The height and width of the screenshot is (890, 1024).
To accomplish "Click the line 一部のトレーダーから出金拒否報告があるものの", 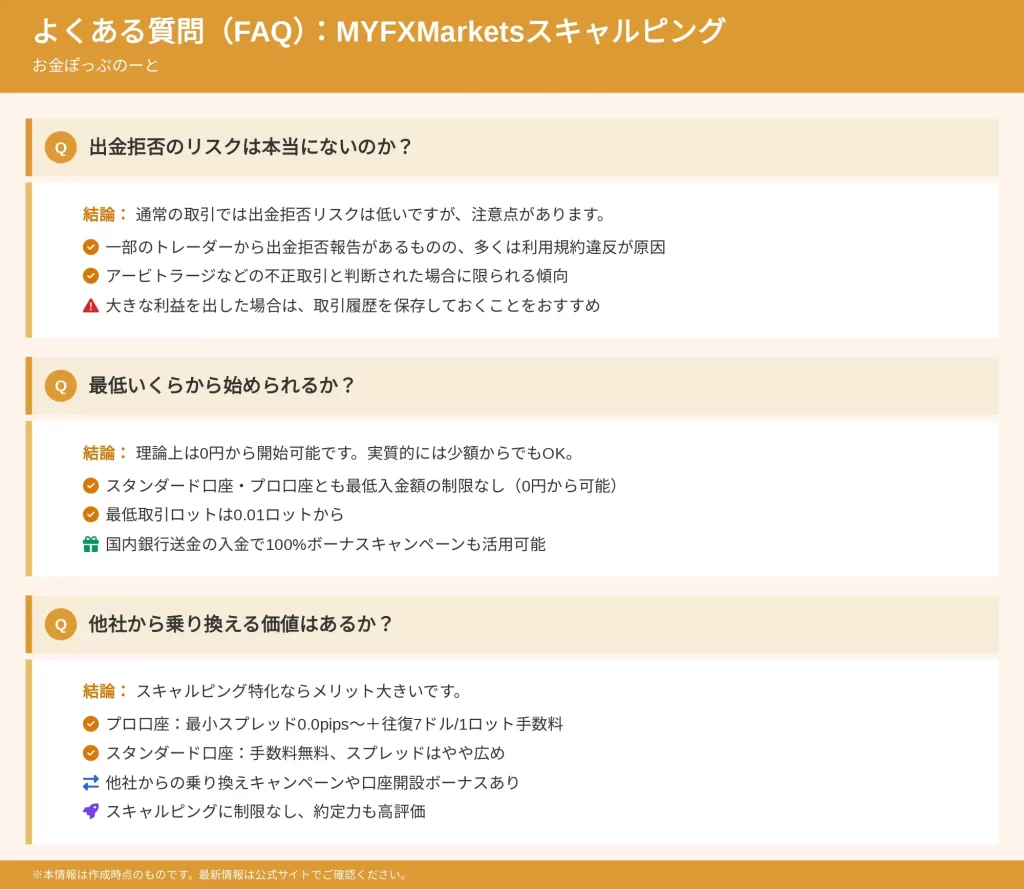I will (x=385, y=247).
